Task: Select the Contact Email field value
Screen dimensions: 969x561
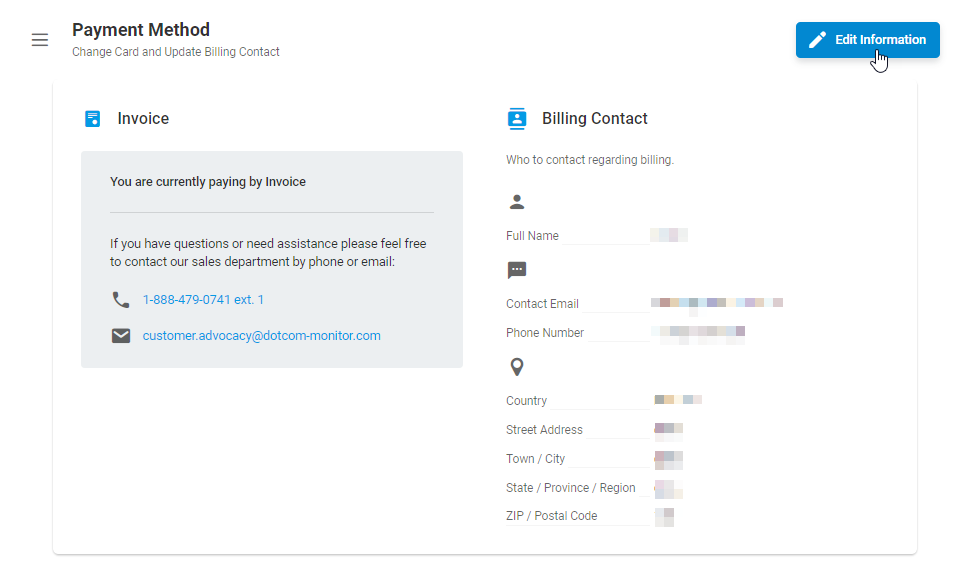Action: (x=717, y=303)
